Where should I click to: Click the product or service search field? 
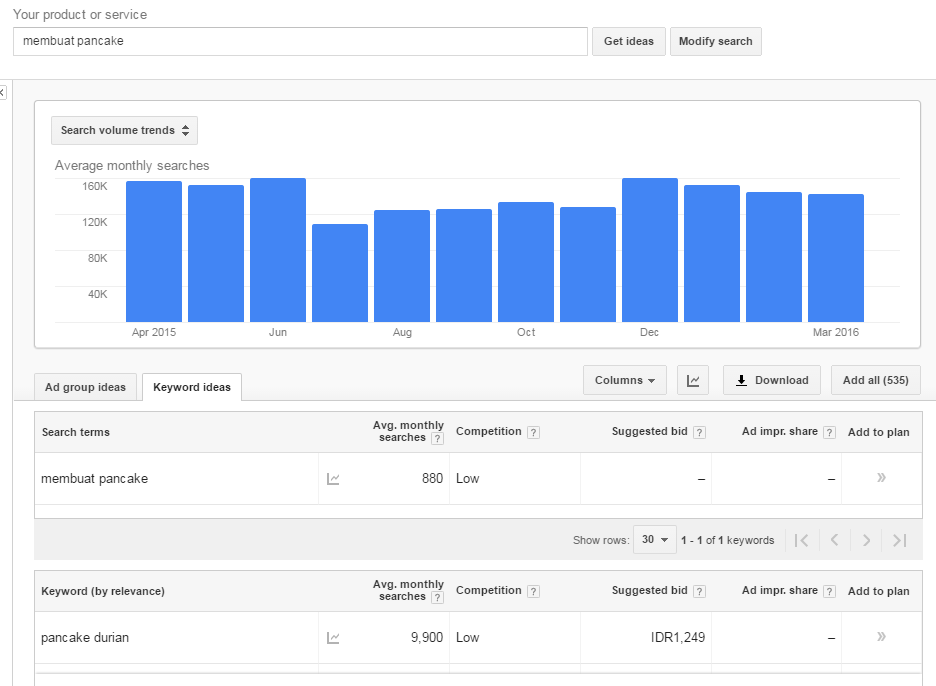tap(300, 41)
